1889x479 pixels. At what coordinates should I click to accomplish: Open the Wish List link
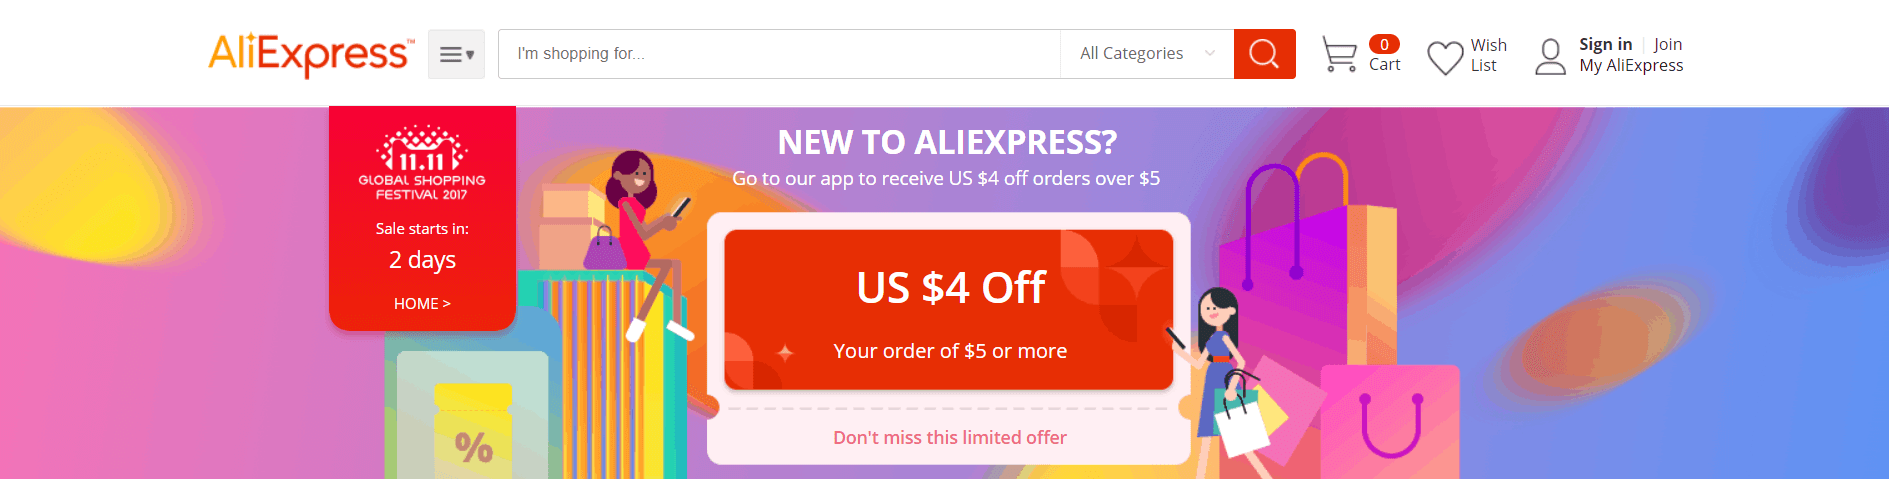[x=1488, y=55]
